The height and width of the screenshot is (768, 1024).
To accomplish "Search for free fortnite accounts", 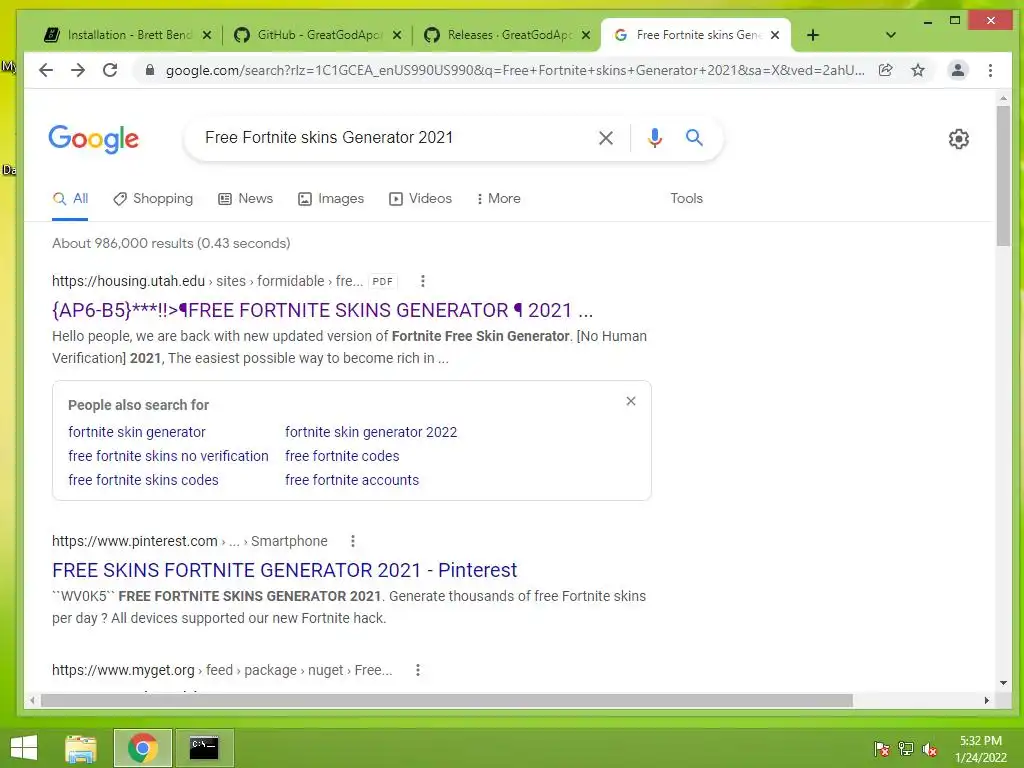I will click(x=351, y=480).
